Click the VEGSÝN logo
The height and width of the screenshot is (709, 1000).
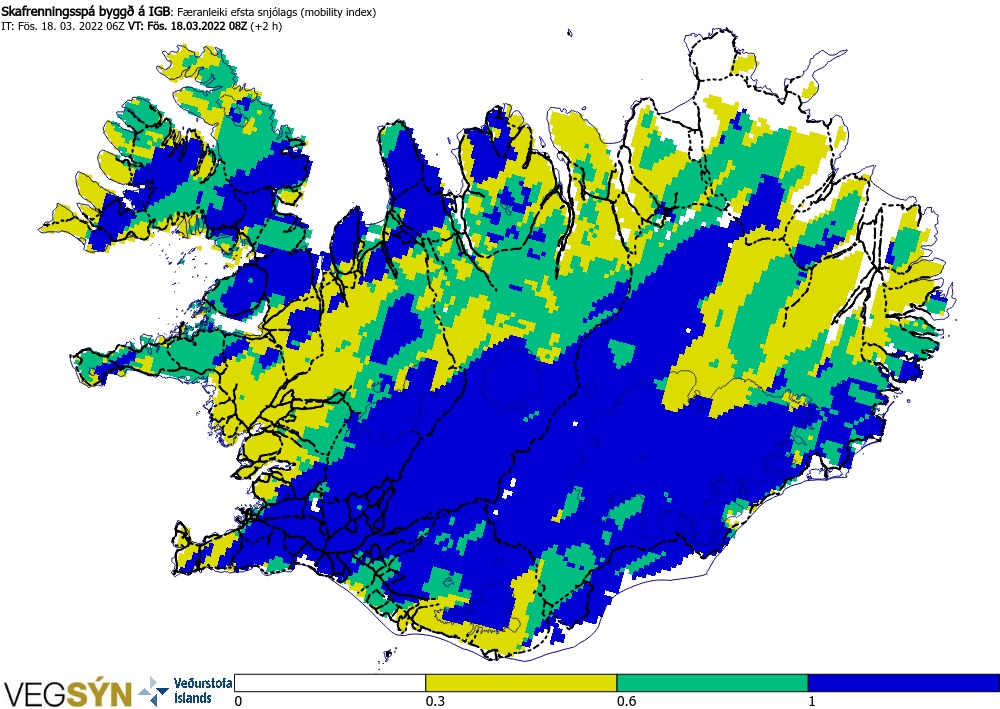pyautogui.click(x=68, y=693)
